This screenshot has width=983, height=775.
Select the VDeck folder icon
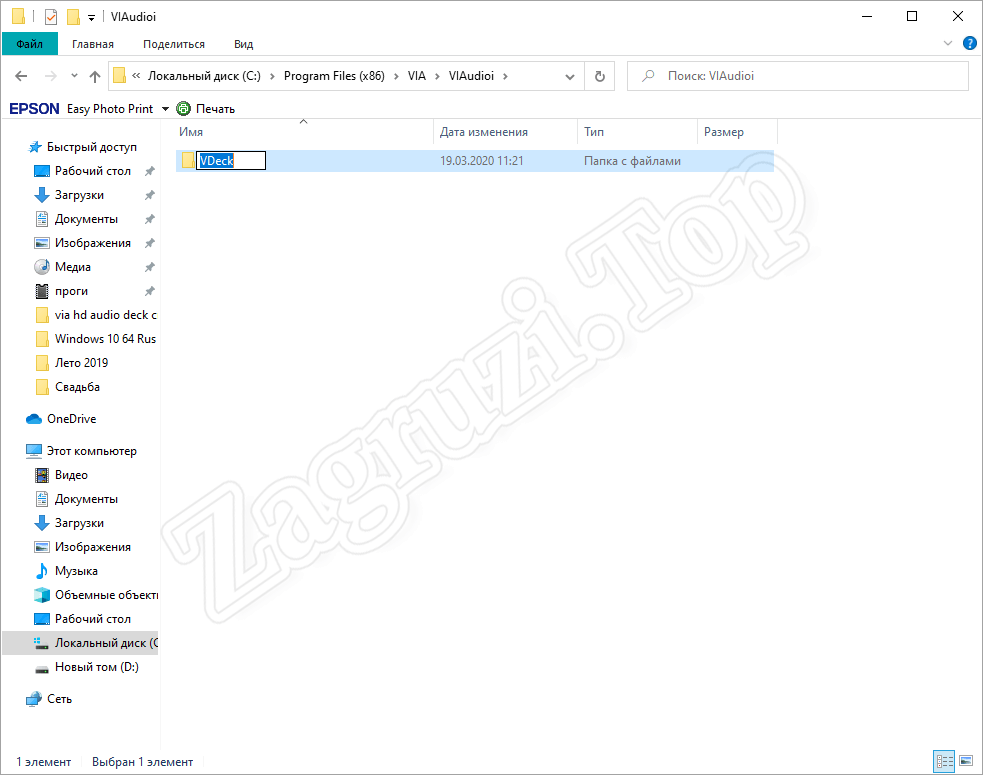pyautogui.click(x=187, y=160)
